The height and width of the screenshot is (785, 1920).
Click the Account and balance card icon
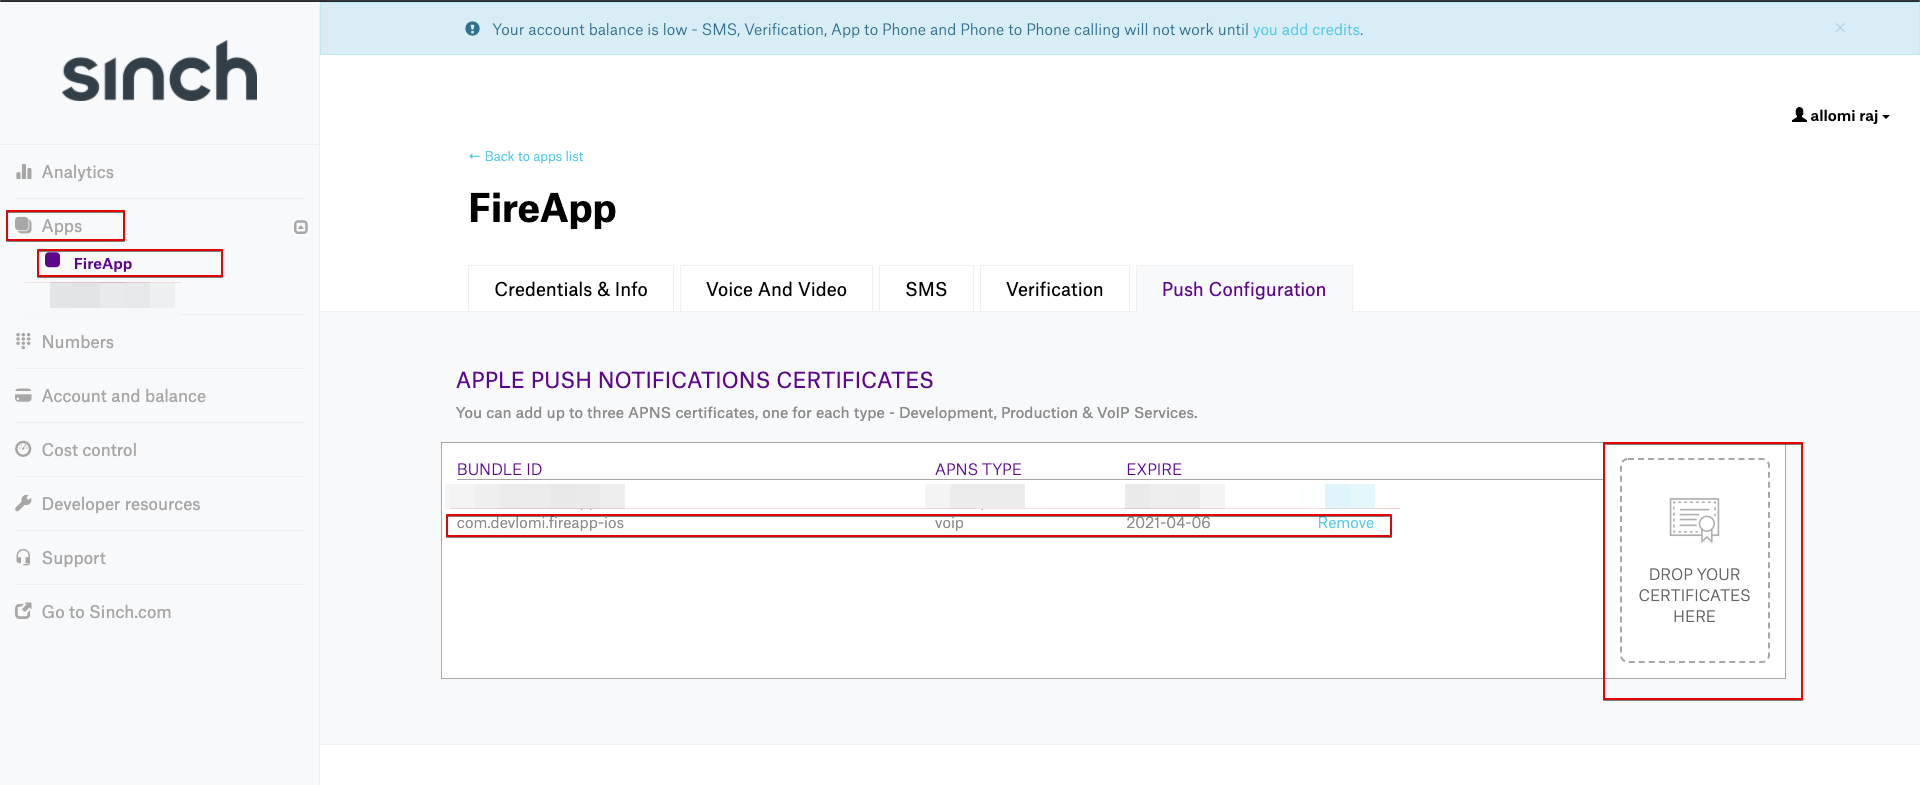(24, 396)
